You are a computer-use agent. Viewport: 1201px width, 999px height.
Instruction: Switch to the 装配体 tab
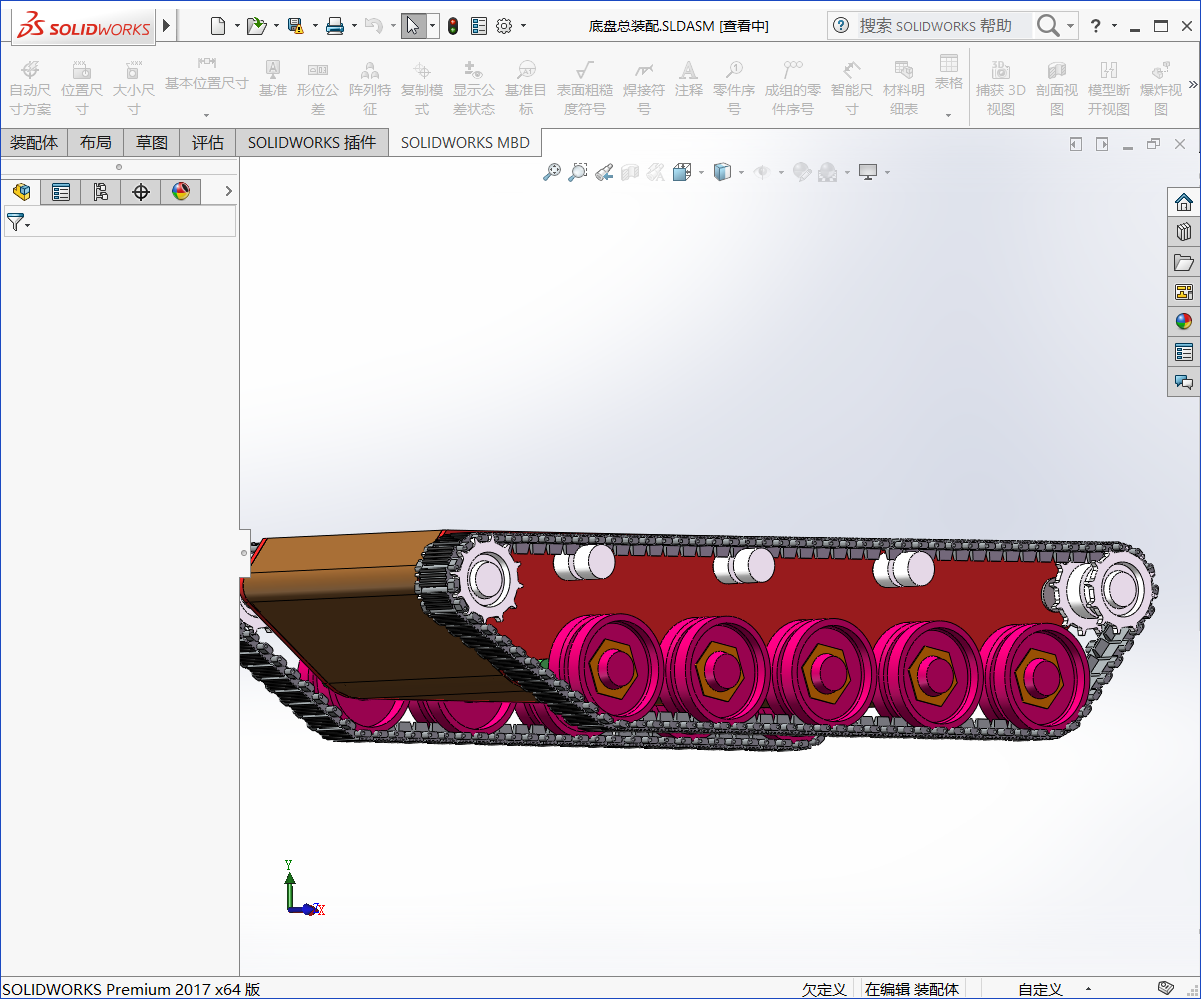point(34,143)
